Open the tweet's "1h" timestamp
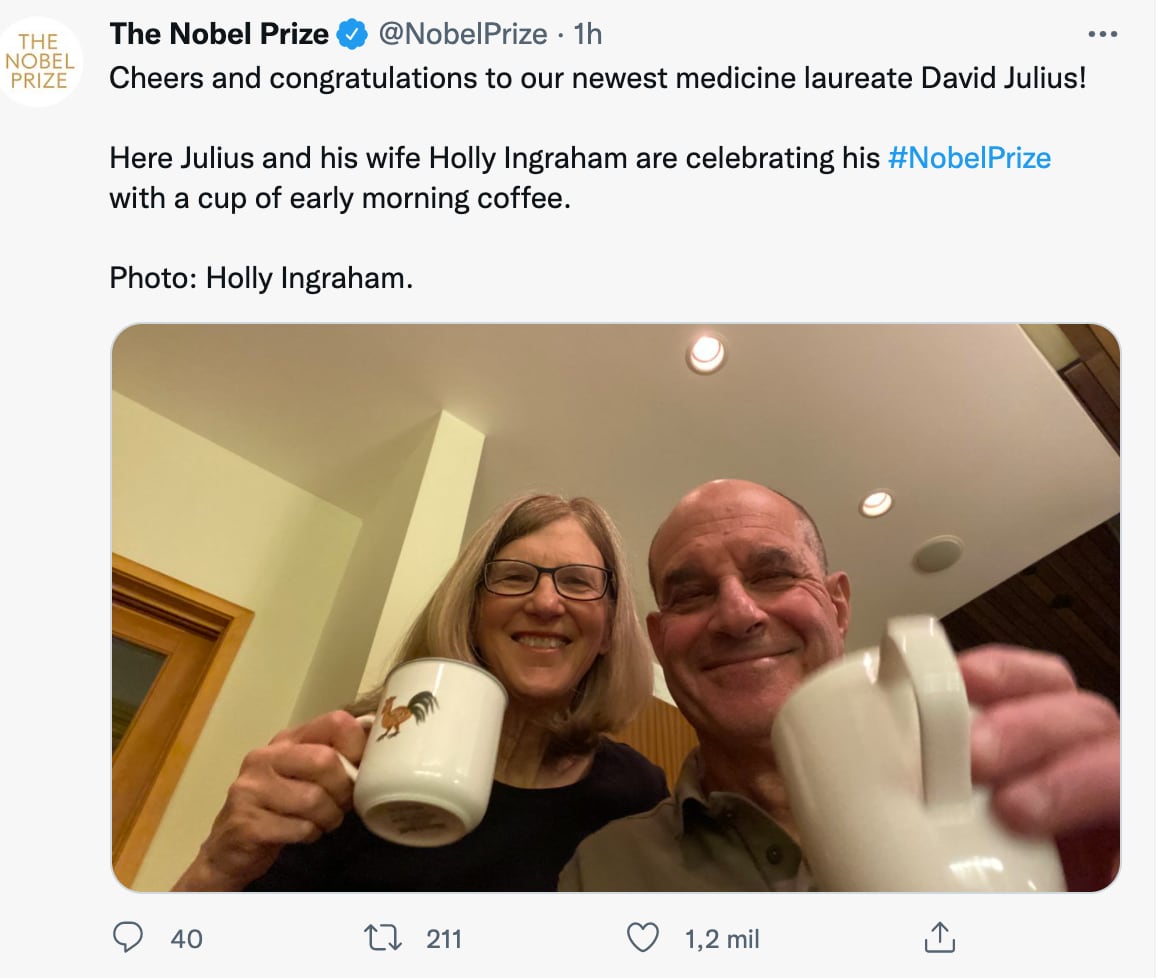1168x978 pixels. pyautogui.click(x=589, y=35)
